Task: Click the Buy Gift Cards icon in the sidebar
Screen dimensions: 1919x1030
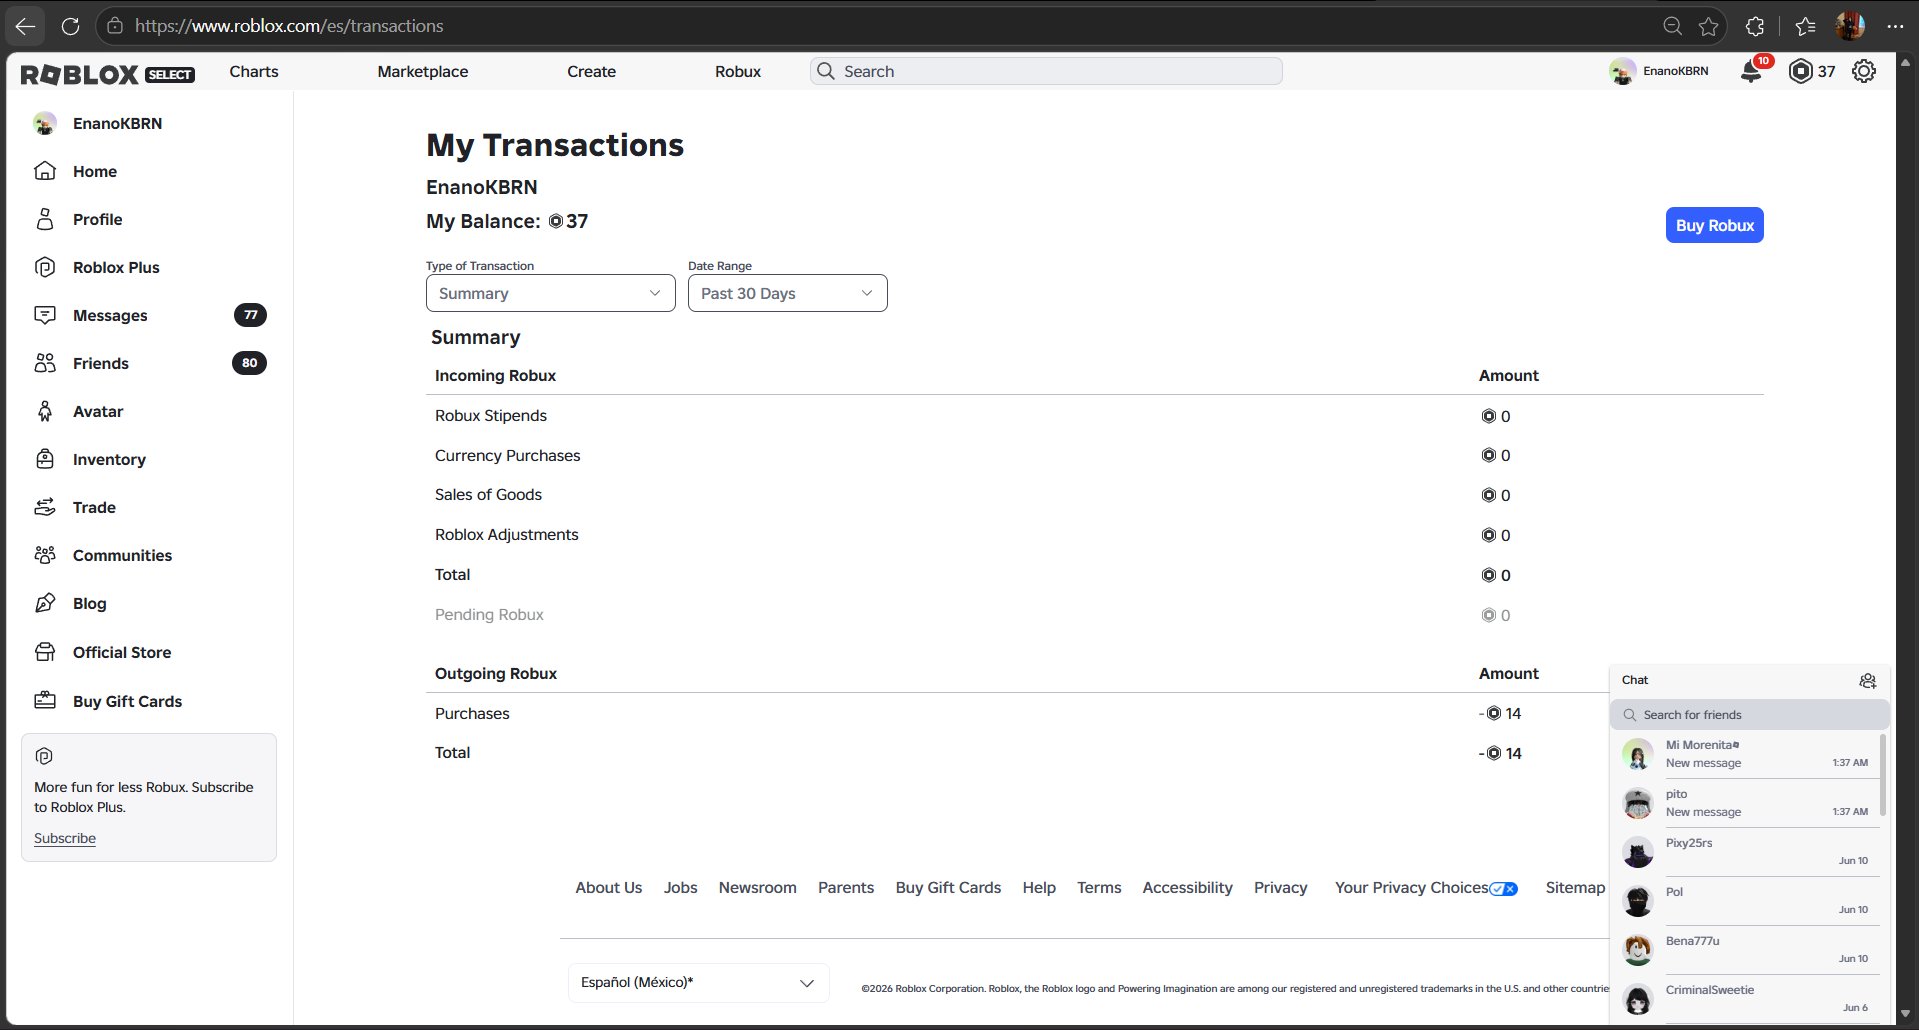Action: click(45, 701)
